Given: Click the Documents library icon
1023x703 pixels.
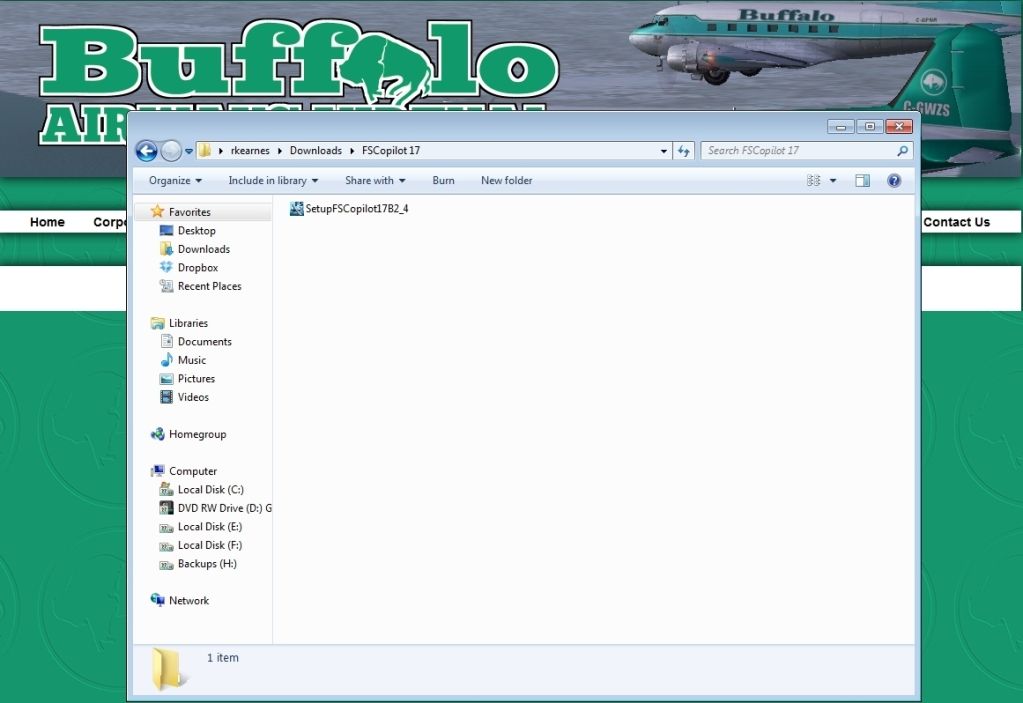Looking at the screenshot, I should [x=166, y=341].
